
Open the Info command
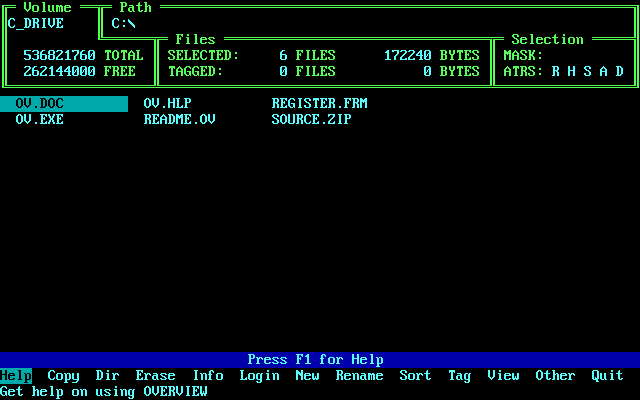coord(208,376)
